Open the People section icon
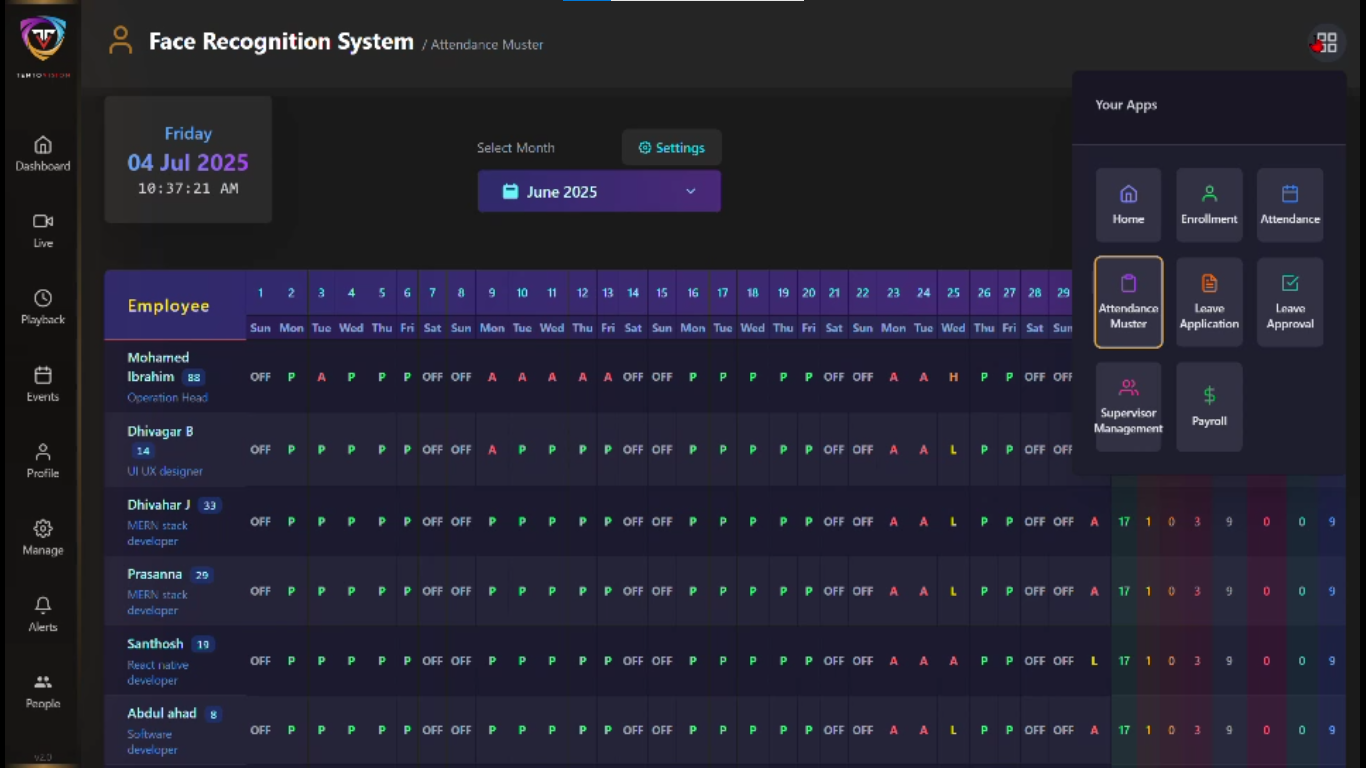1366x768 pixels. click(43, 691)
